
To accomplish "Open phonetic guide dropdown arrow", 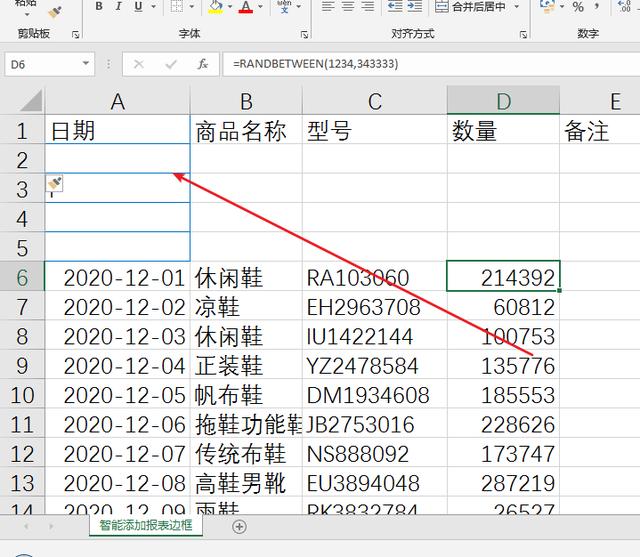I will (299, 7).
